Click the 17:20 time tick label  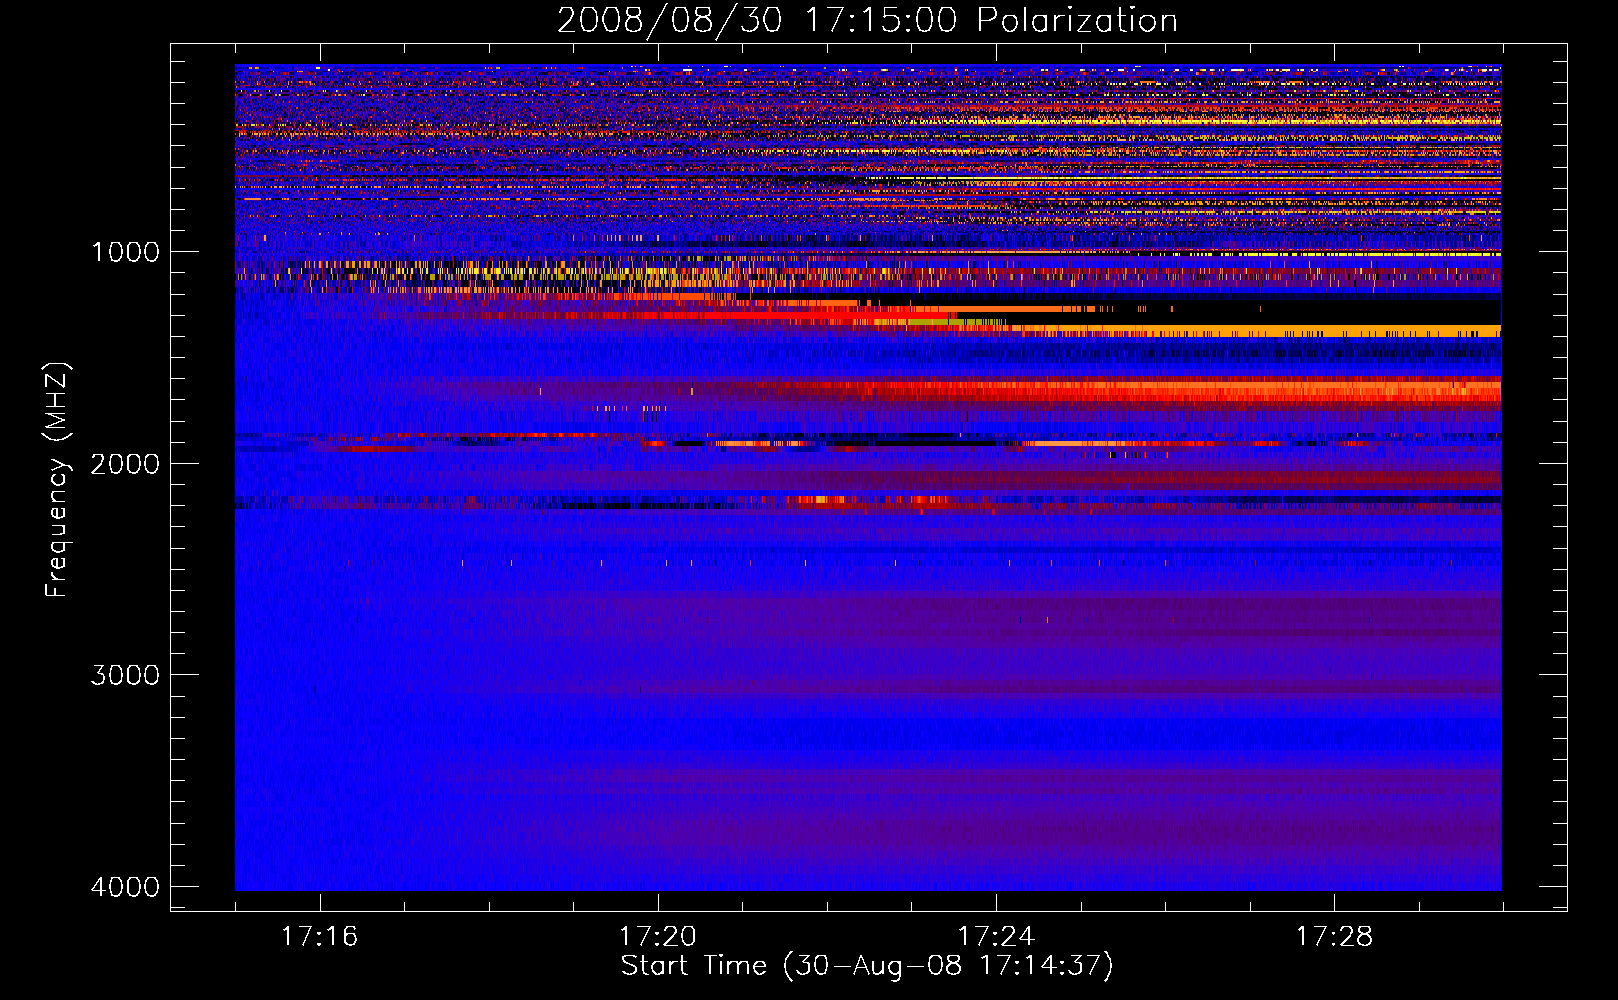point(658,936)
